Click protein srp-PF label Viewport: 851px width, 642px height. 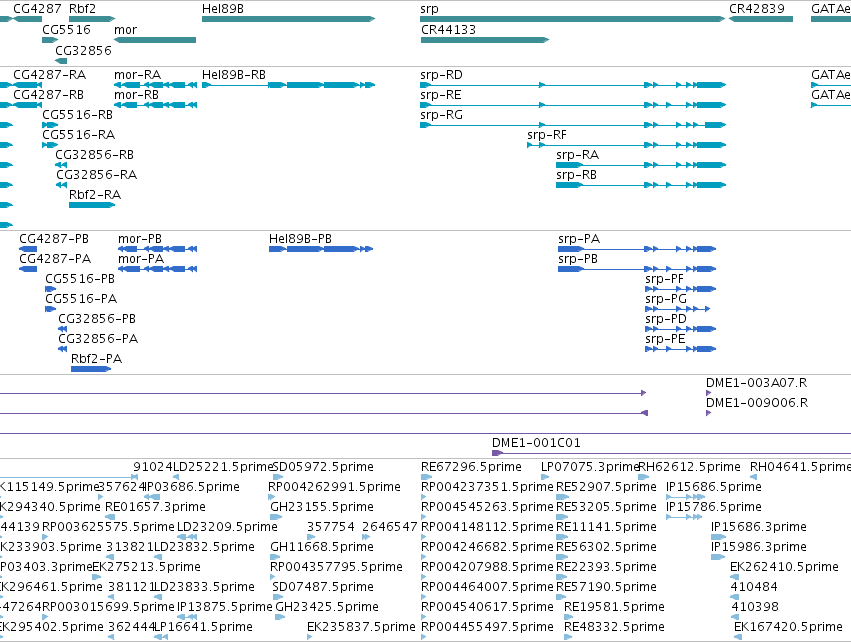(x=664, y=279)
